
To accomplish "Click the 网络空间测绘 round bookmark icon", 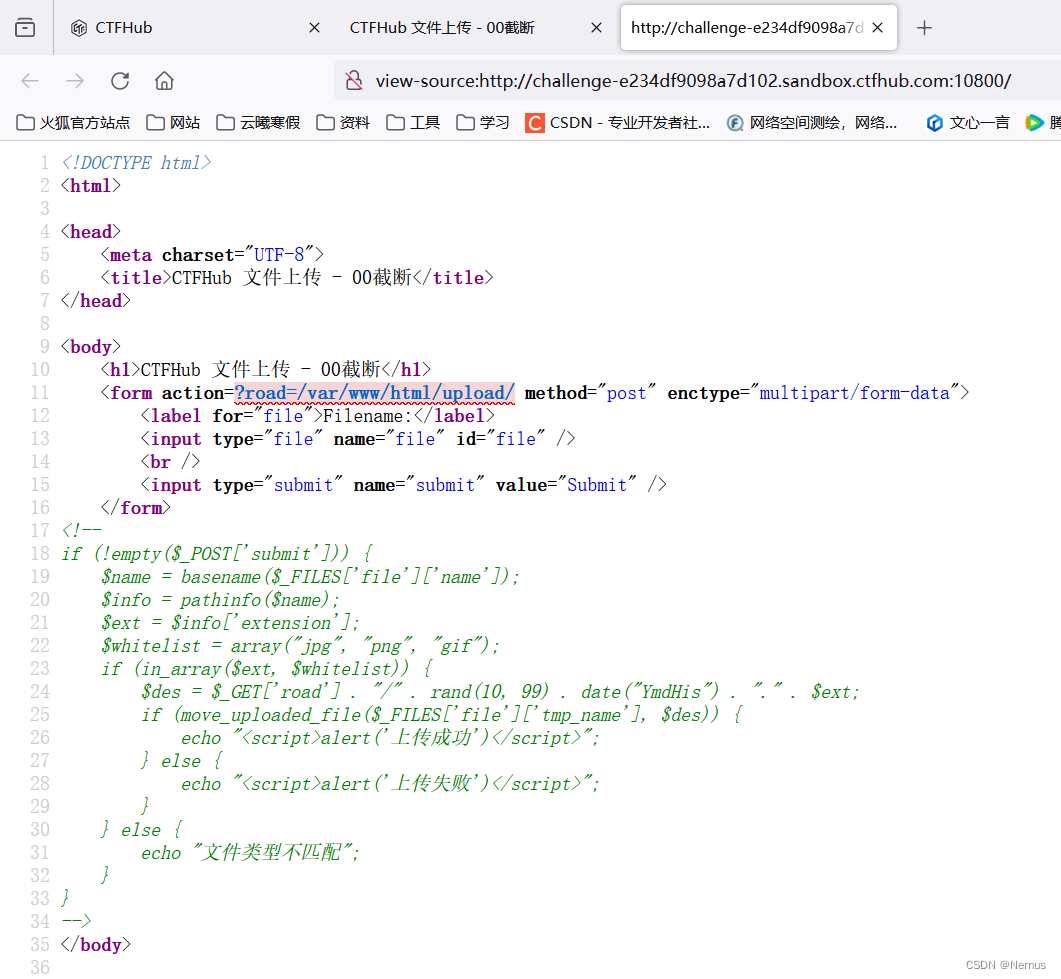I will coord(735,122).
